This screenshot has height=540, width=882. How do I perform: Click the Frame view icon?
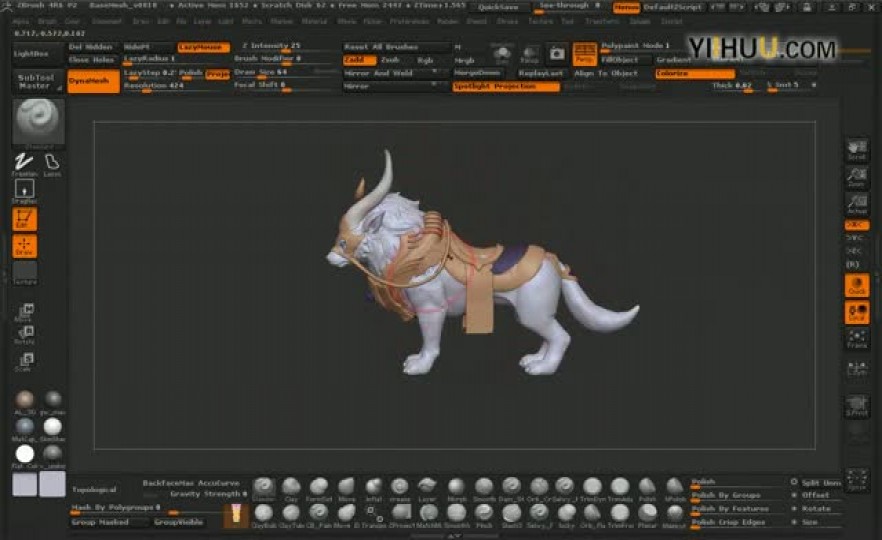coord(857,339)
